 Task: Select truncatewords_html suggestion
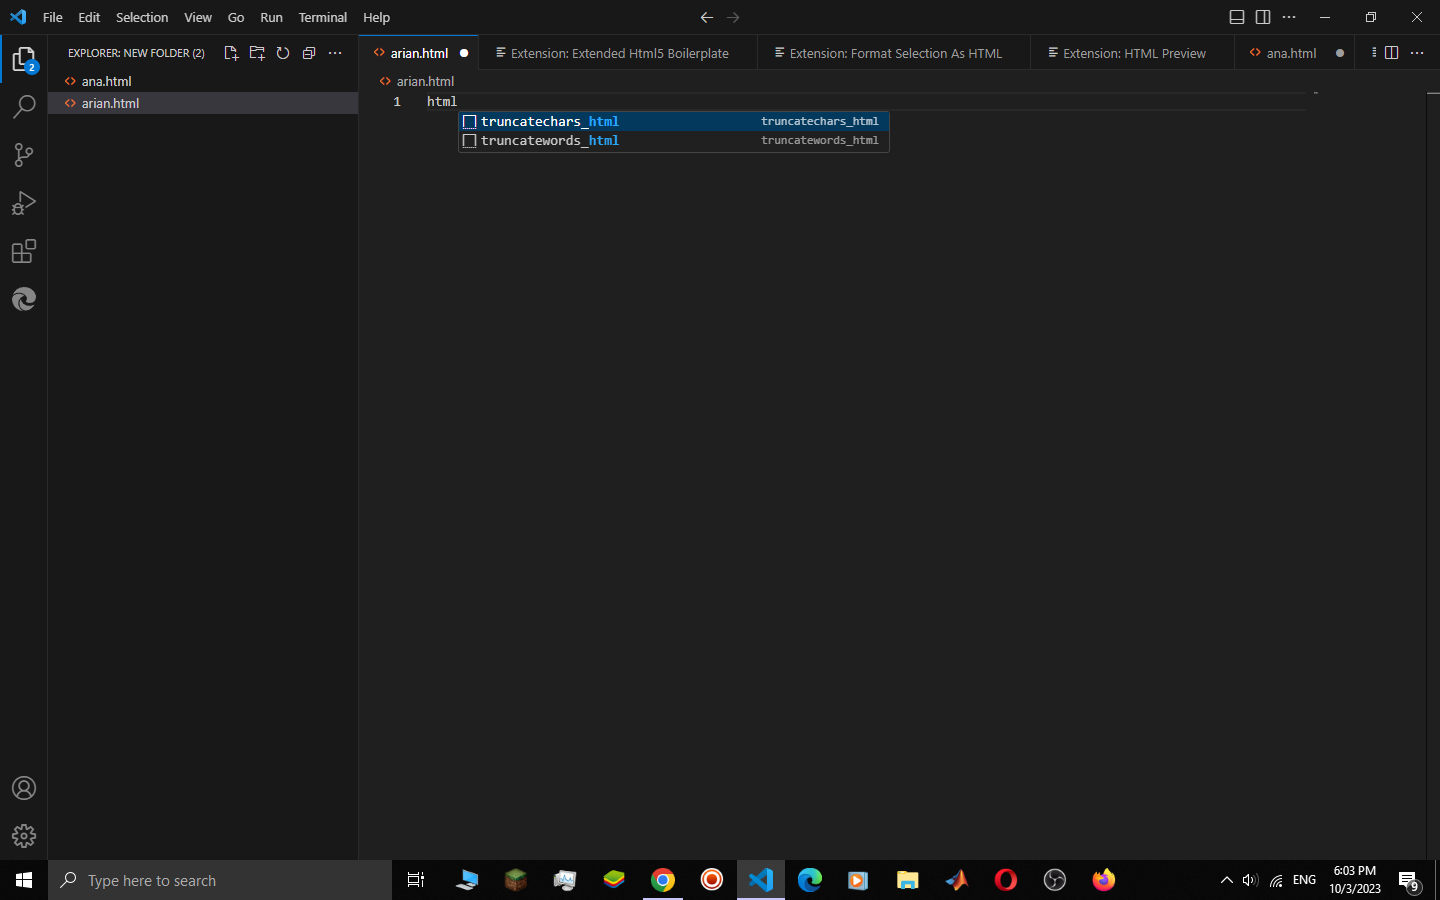point(550,141)
